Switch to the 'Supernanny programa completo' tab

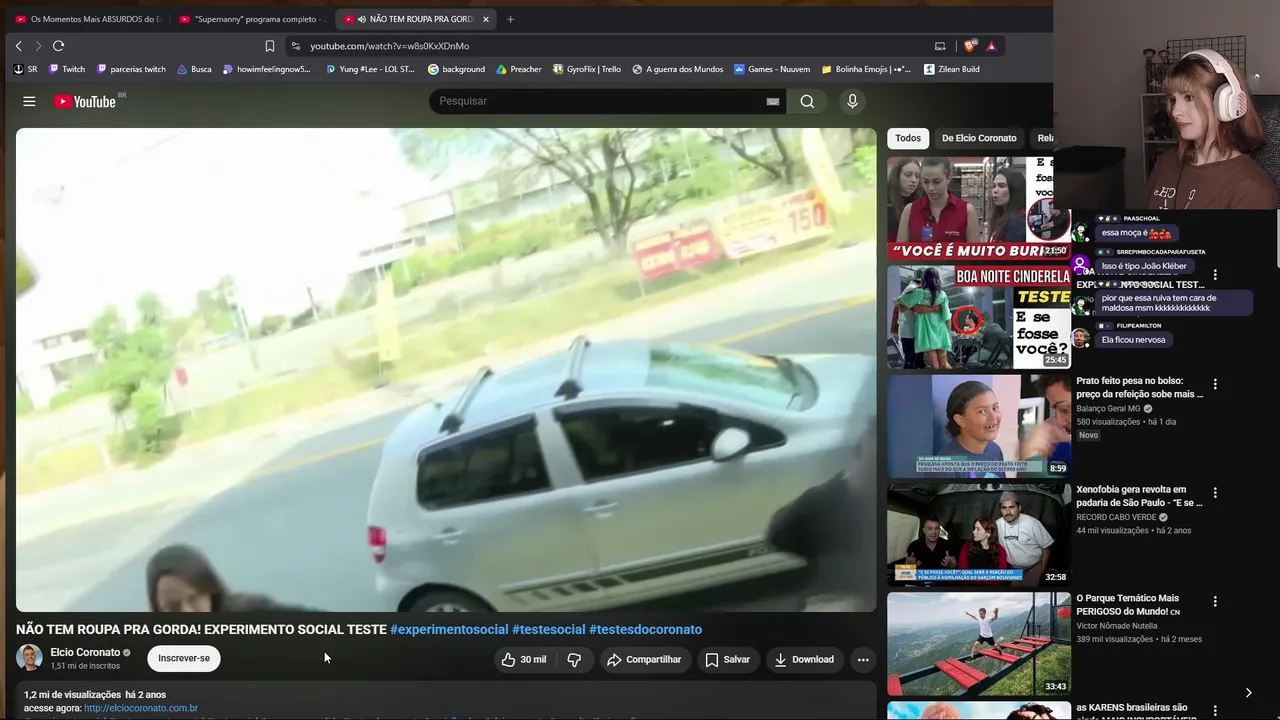pyautogui.click(x=252, y=19)
